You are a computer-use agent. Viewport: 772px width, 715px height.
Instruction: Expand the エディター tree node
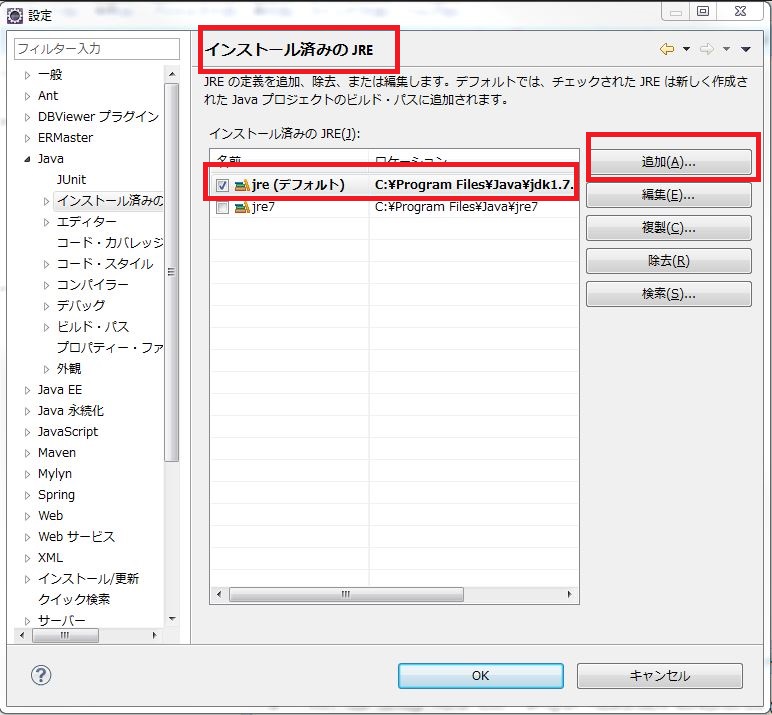tap(46, 222)
